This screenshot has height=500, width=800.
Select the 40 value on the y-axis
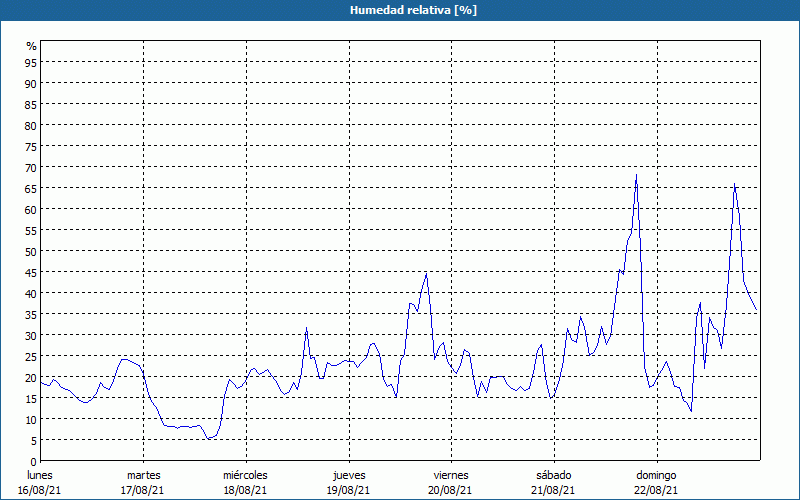pyautogui.click(x=31, y=293)
